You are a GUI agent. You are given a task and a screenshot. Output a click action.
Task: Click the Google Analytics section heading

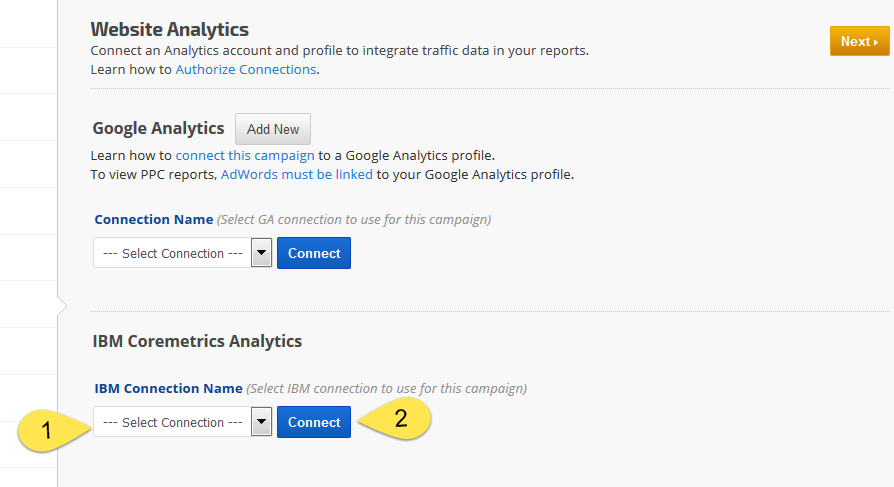pyautogui.click(x=158, y=128)
